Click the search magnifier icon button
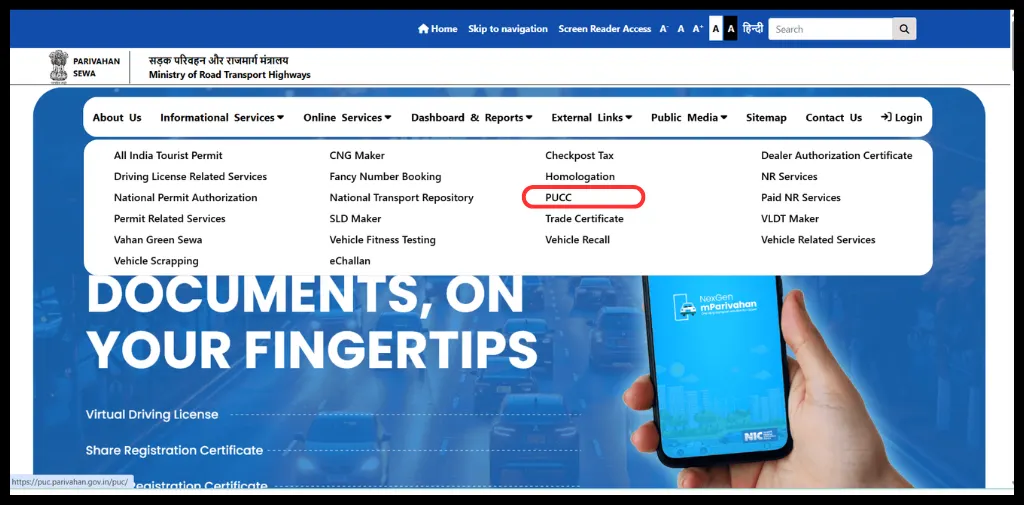This screenshot has height=505, width=1024. [x=904, y=29]
